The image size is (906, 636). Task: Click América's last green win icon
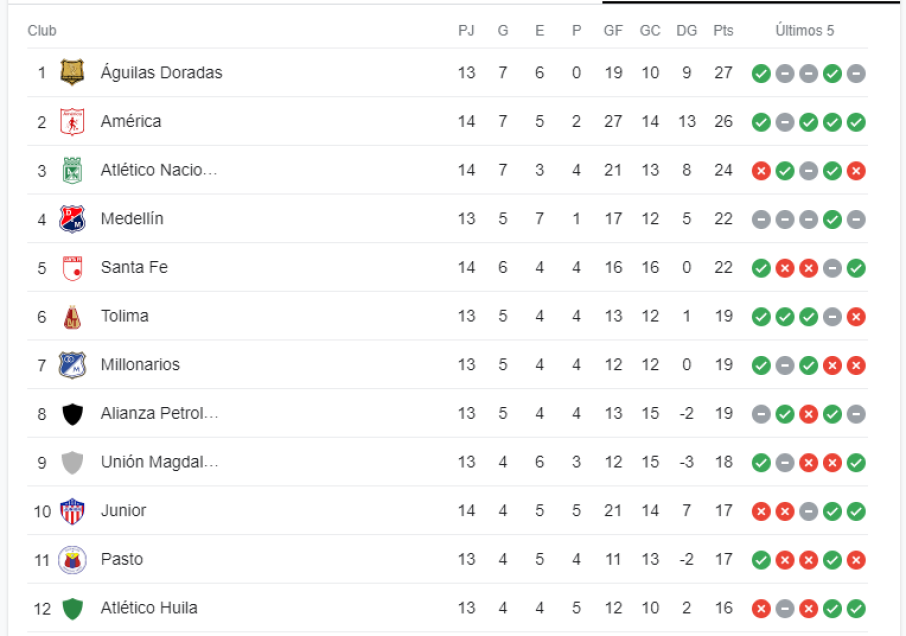(856, 122)
